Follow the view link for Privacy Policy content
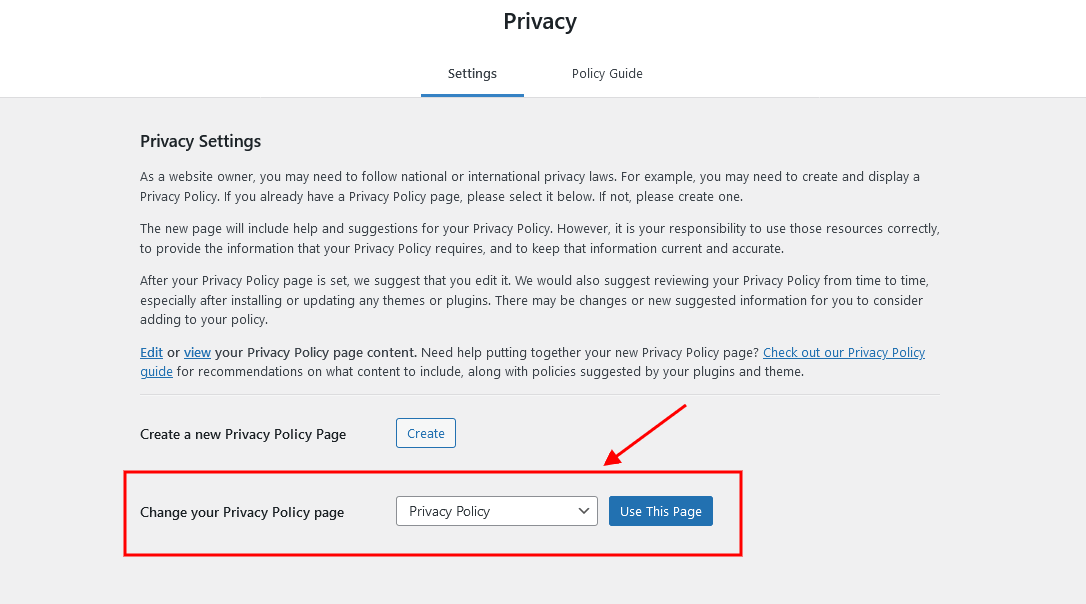 pos(197,353)
